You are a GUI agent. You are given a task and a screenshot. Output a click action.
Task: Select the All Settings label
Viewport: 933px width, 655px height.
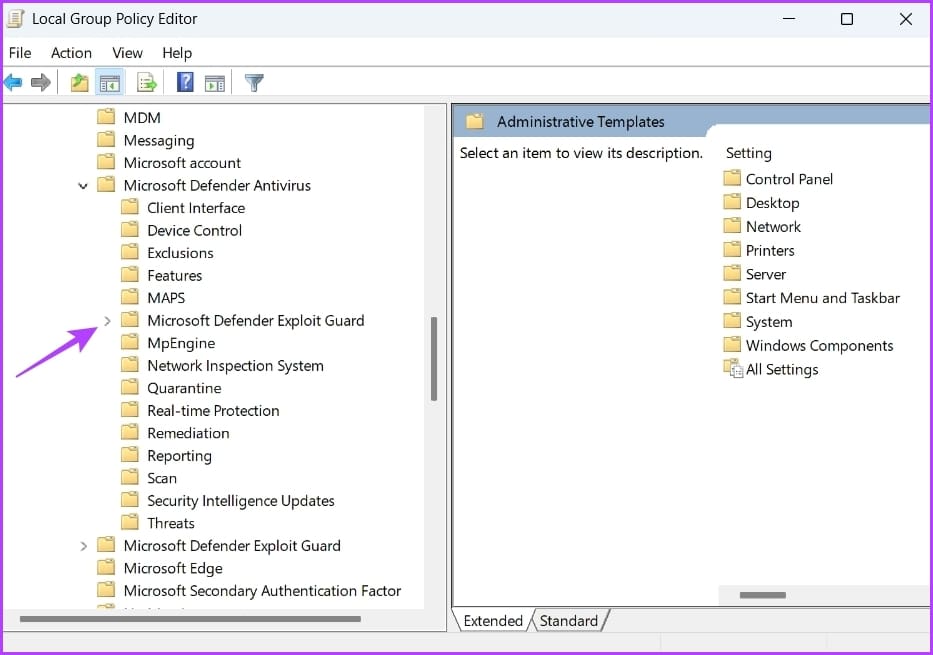[782, 369]
